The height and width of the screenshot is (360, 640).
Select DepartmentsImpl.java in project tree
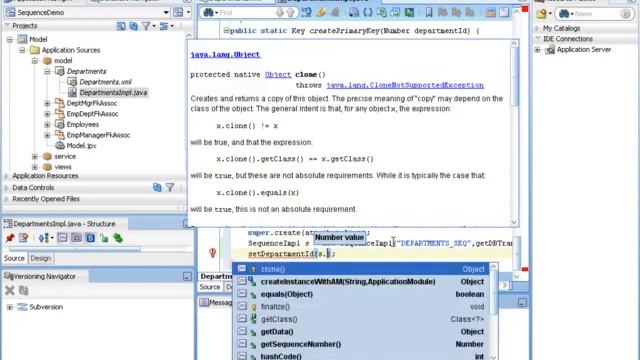click(x=113, y=93)
